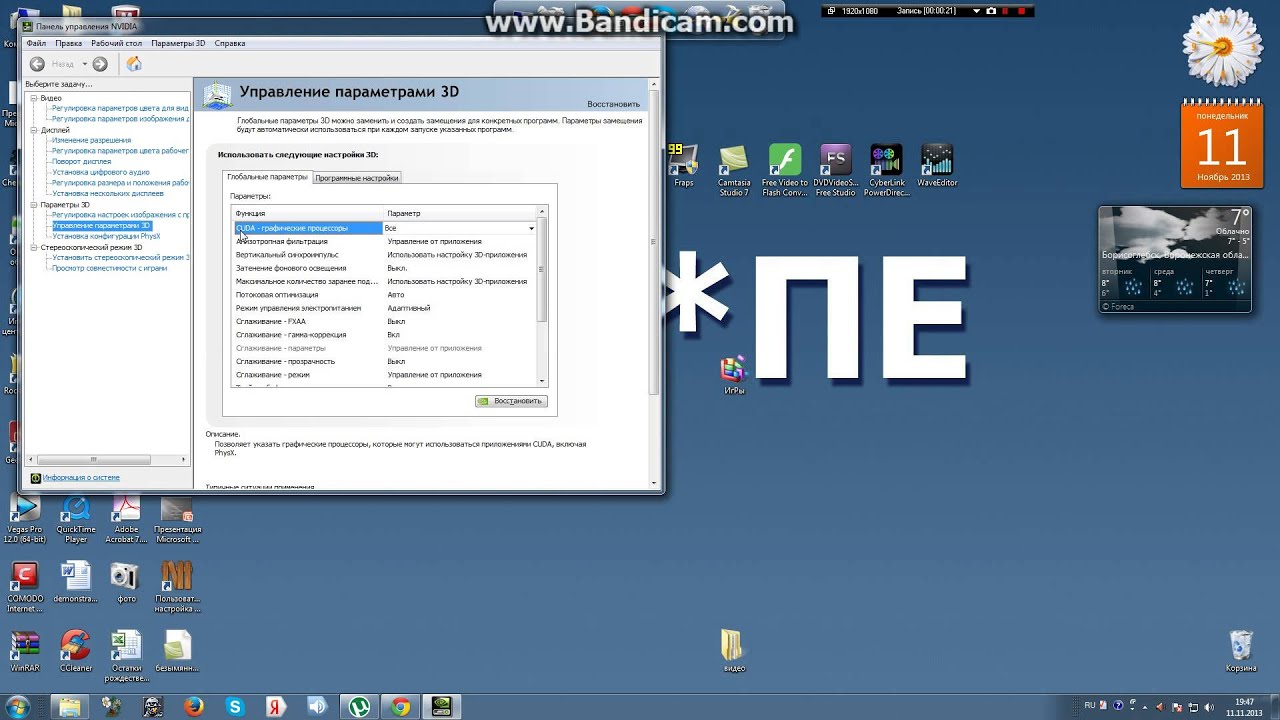Launch CCleaner from the desktop
Image resolution: width=1280 pixels, height=720 pixels.
(76, 651)
